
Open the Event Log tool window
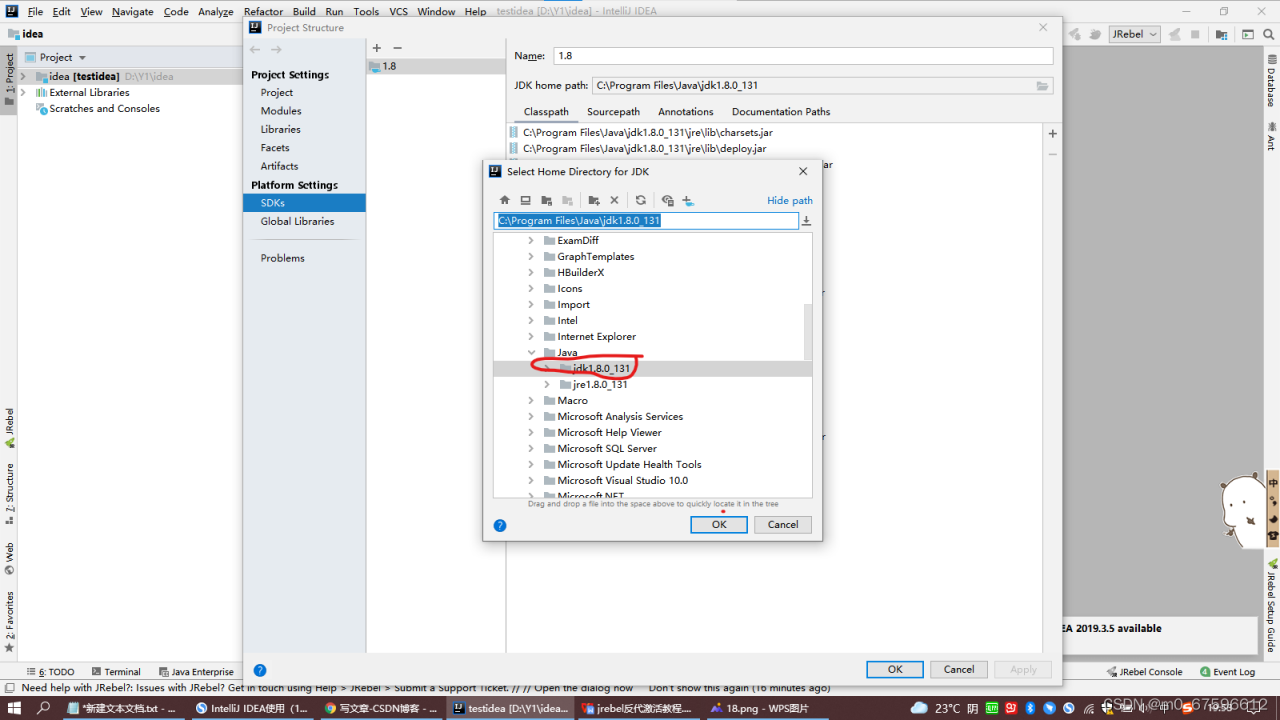1227,672
